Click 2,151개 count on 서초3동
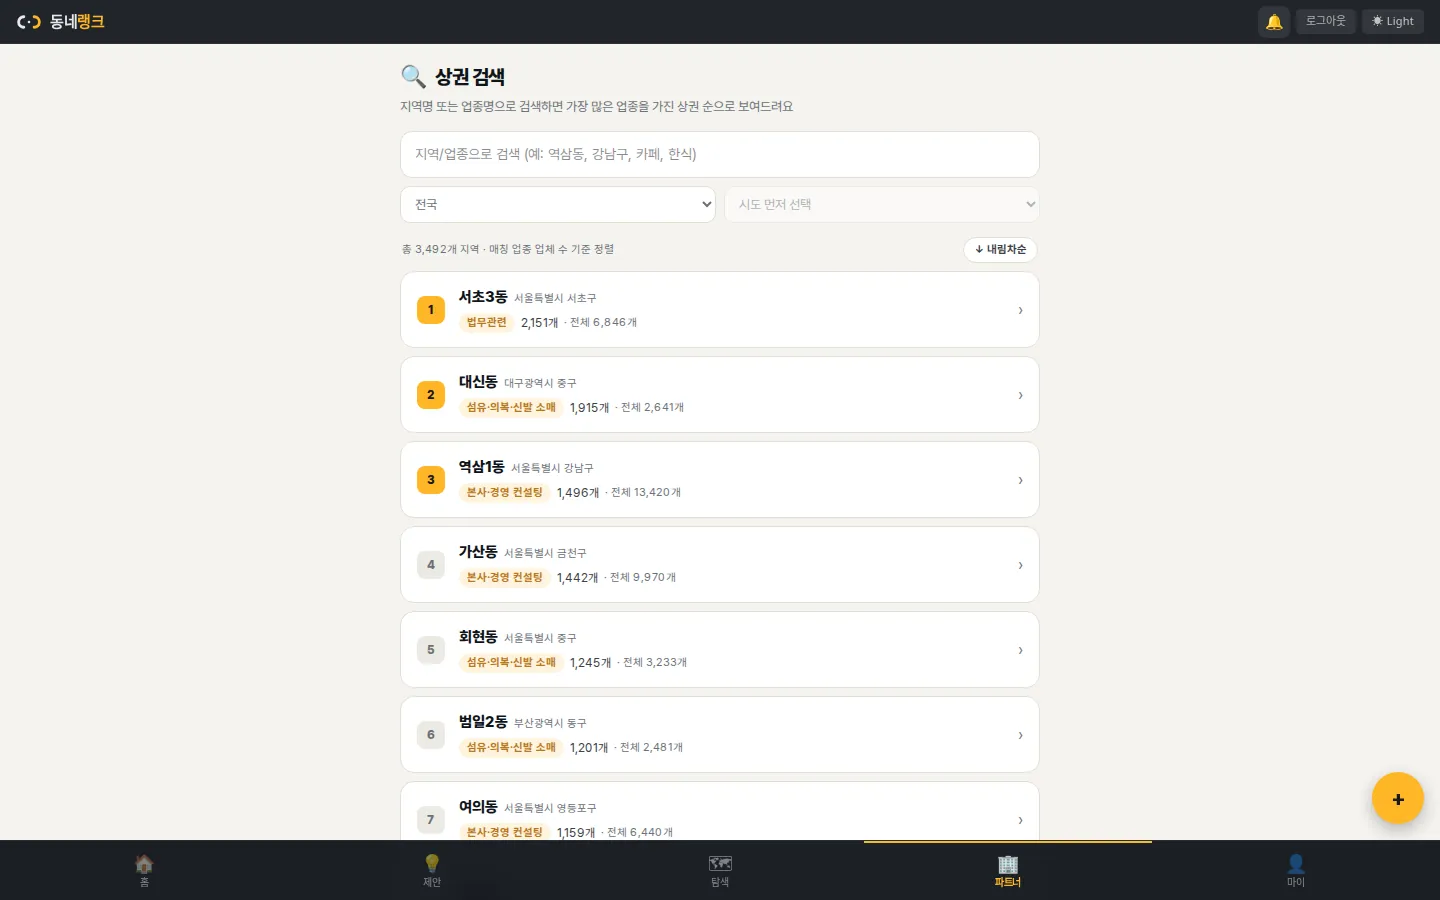The width and height of the screenshot is (1440, 900). point(540,322)
